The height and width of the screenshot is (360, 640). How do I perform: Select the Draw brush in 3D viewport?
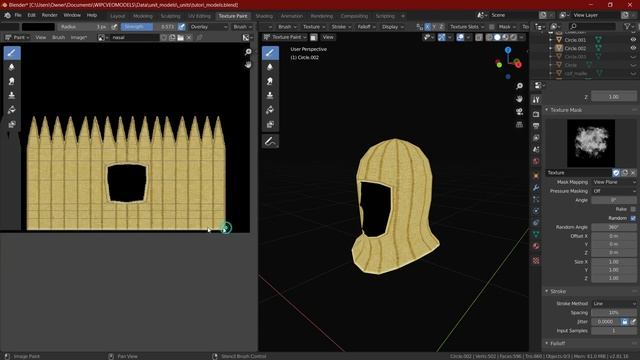click(270, 53)
